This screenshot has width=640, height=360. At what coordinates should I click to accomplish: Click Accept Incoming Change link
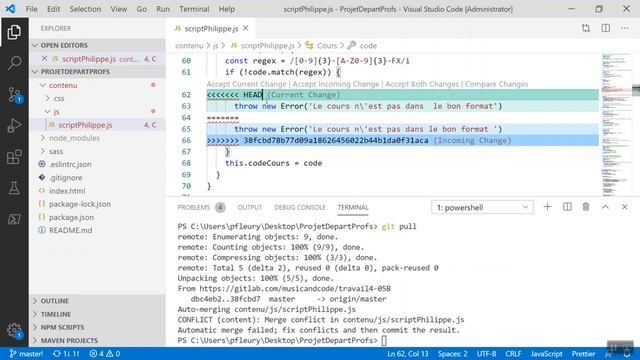336,84
